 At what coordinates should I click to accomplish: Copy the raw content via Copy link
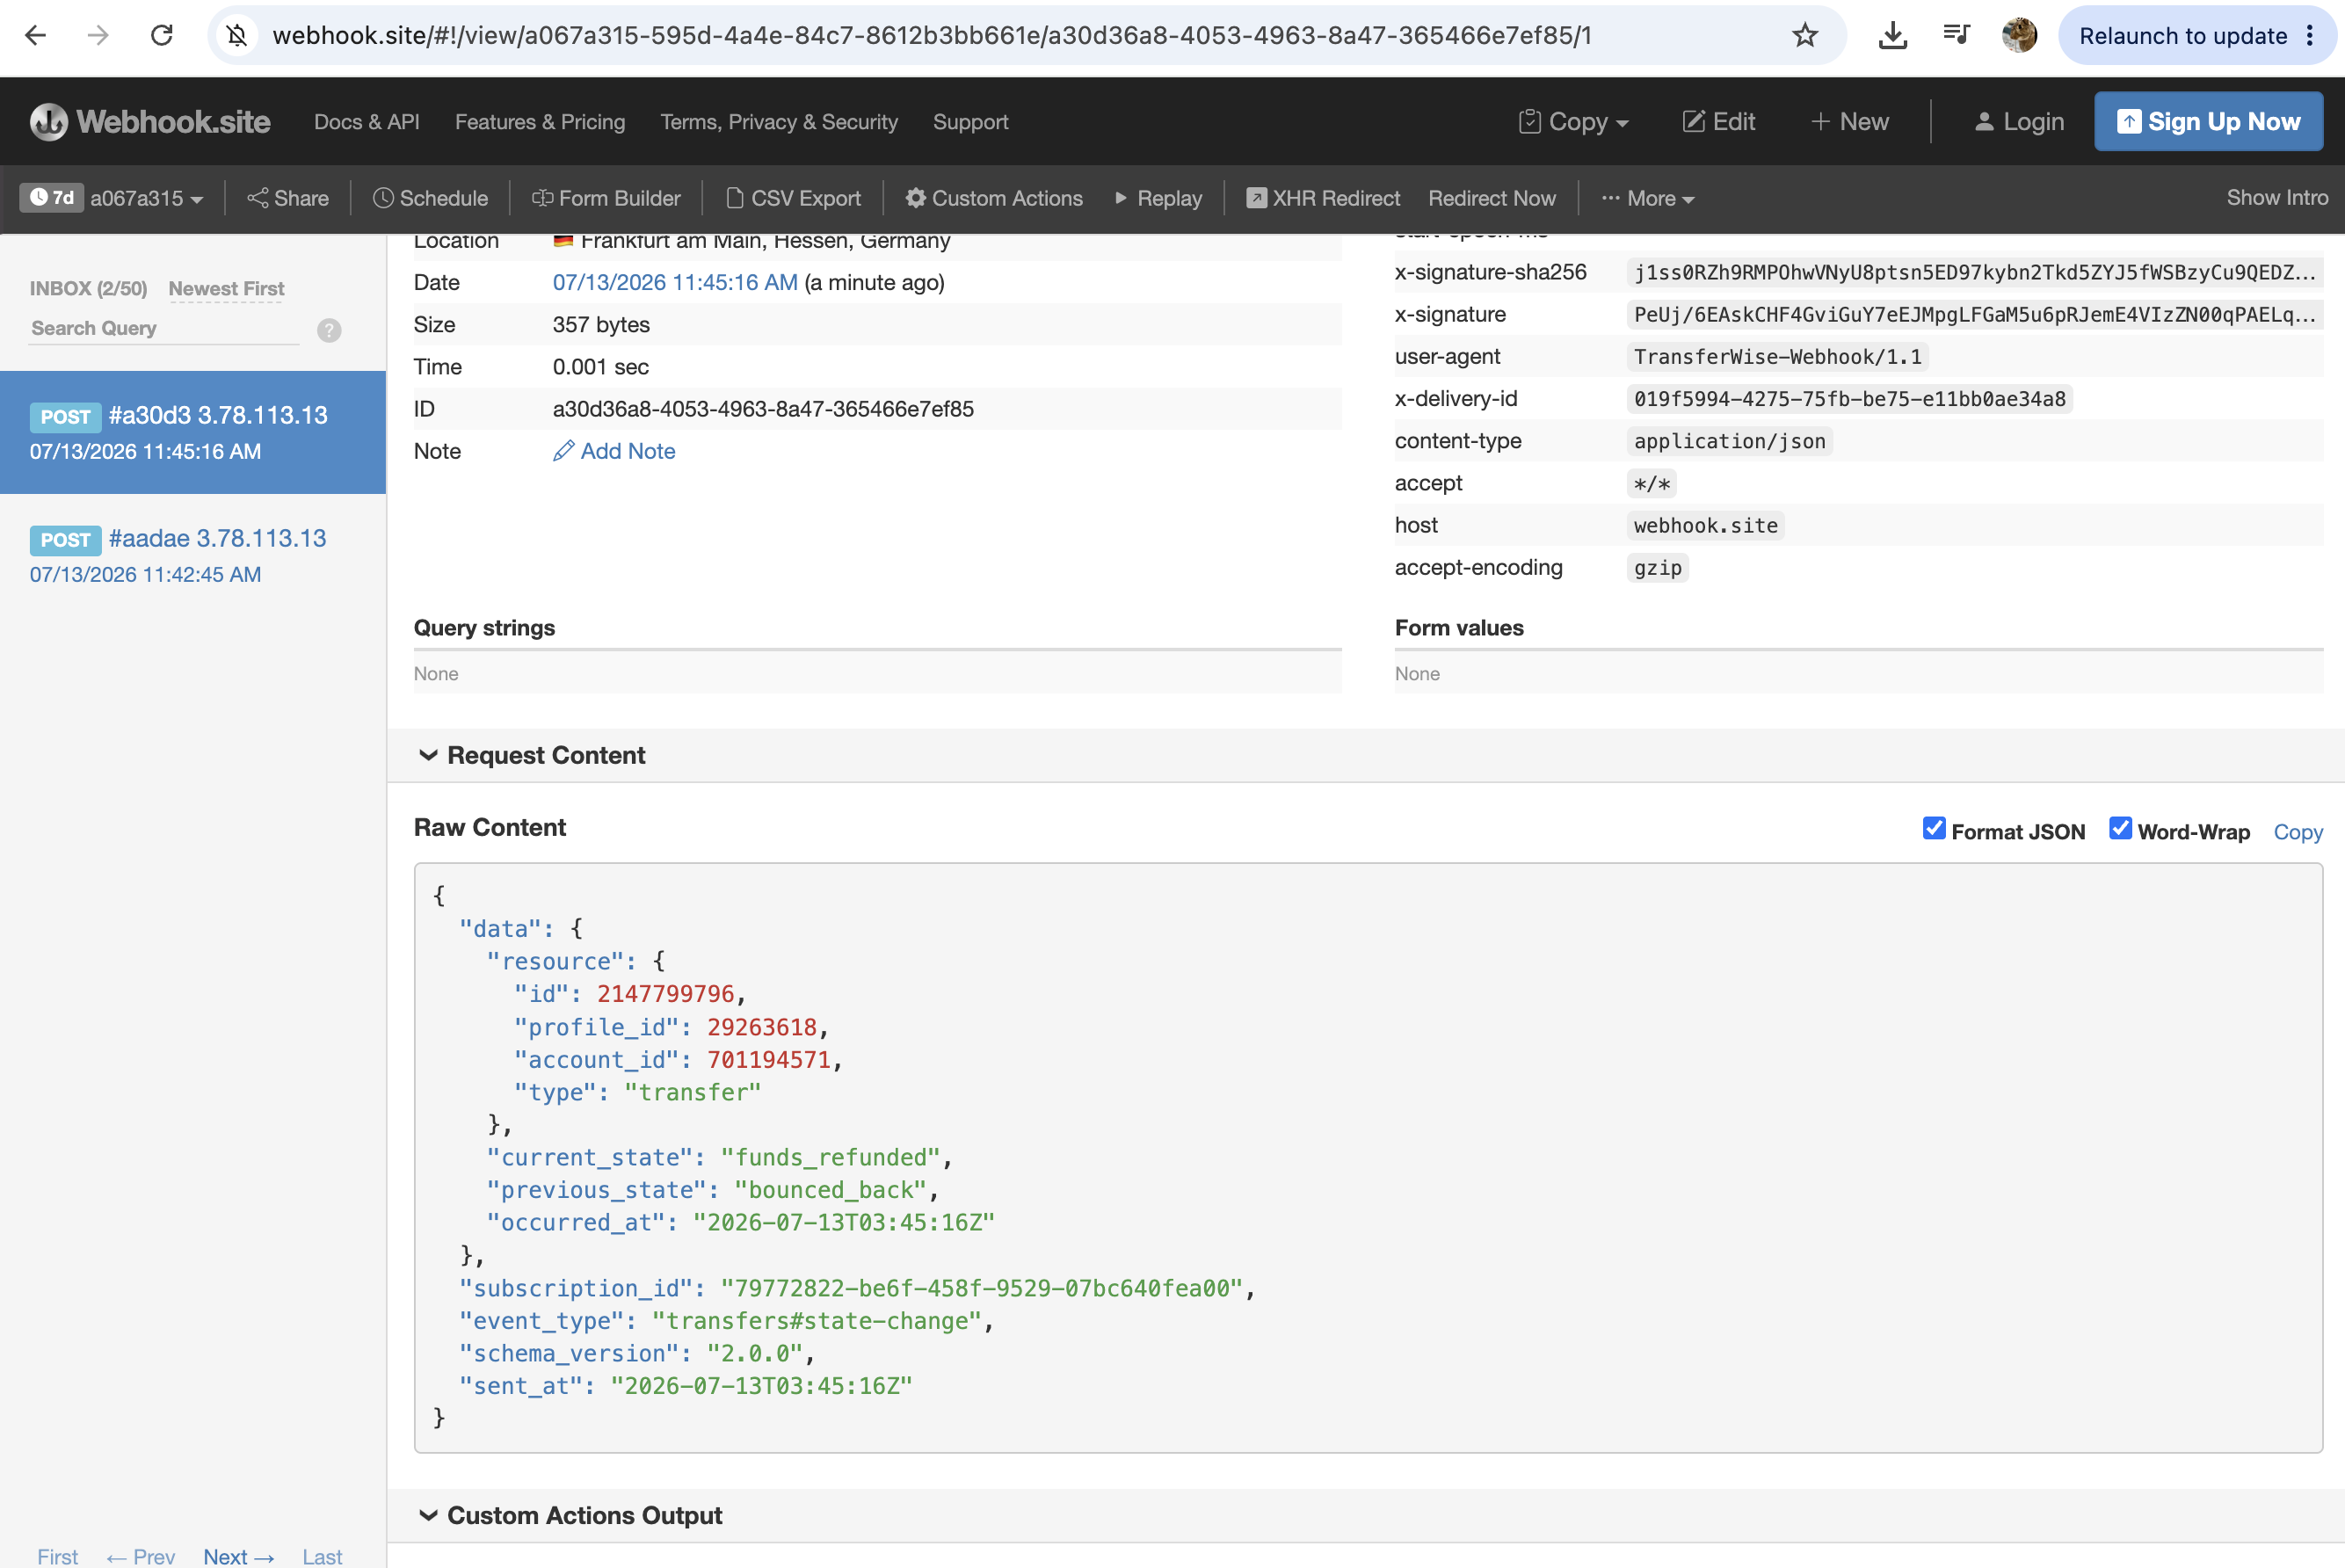[2297, 832]
